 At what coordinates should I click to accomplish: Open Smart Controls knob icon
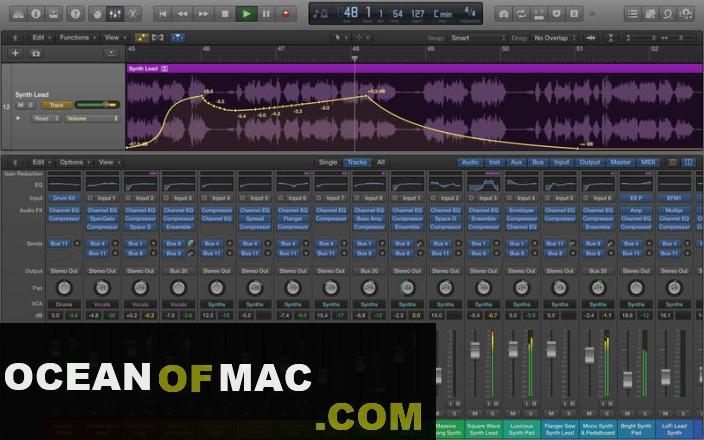[x=97, y=14]
